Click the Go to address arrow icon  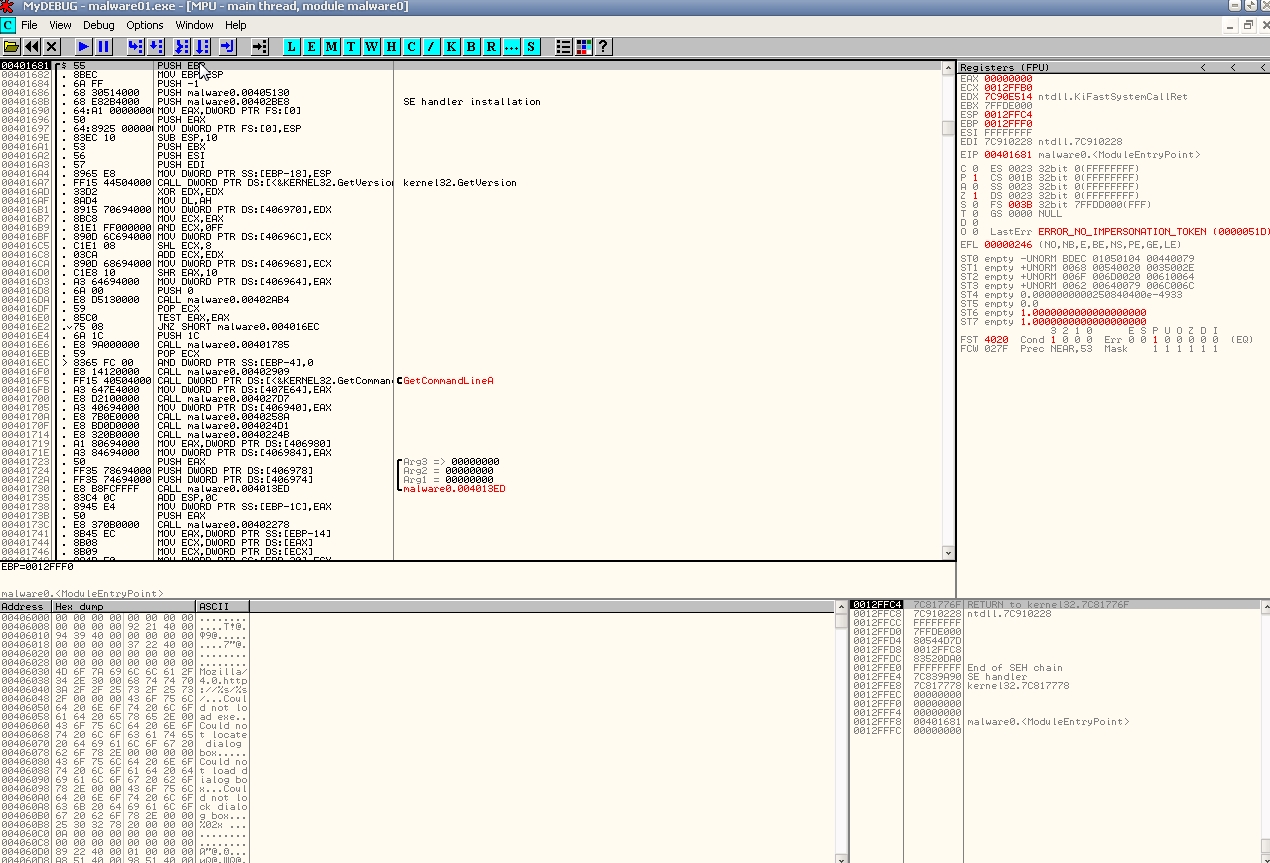coord(259,47)
